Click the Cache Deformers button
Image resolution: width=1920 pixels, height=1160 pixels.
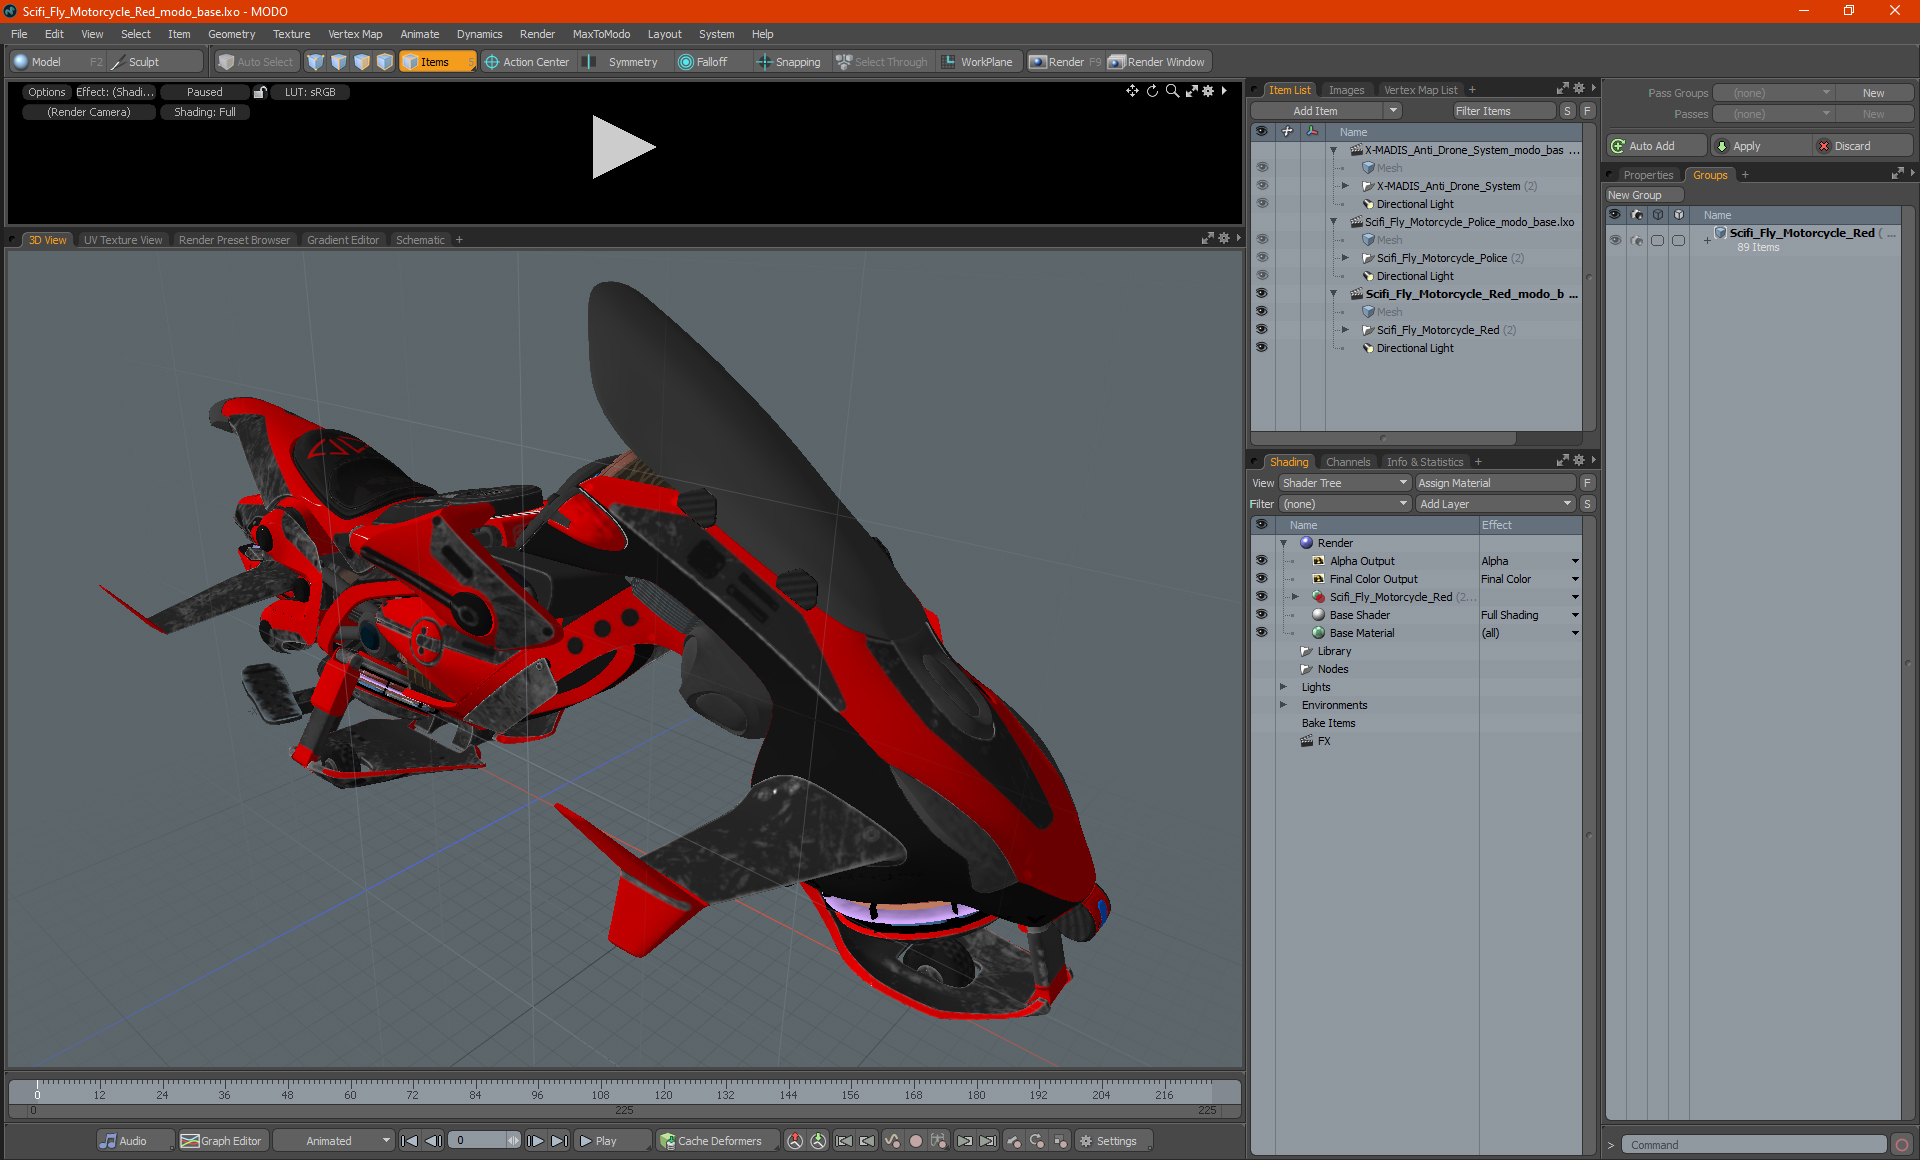tap(711, 1141)
